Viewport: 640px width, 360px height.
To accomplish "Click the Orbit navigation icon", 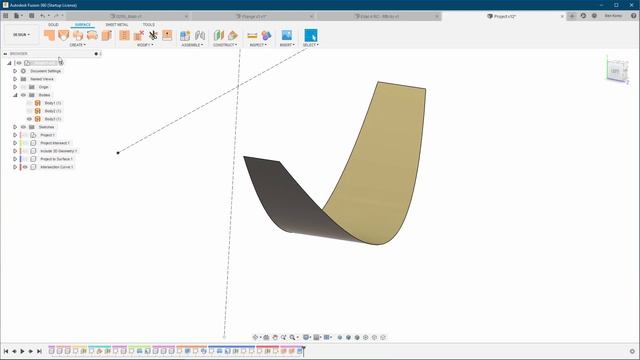I will click(256, 337).
